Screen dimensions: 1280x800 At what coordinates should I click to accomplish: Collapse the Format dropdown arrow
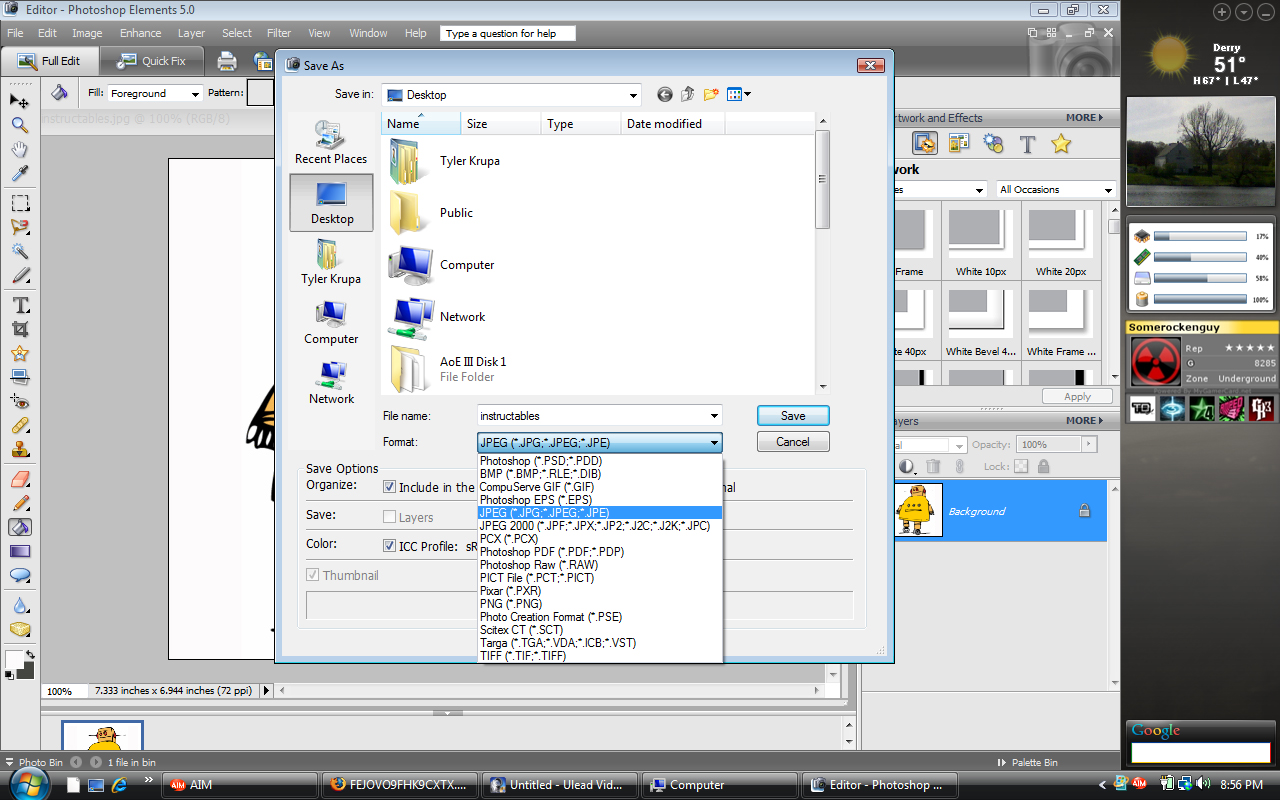714,442
